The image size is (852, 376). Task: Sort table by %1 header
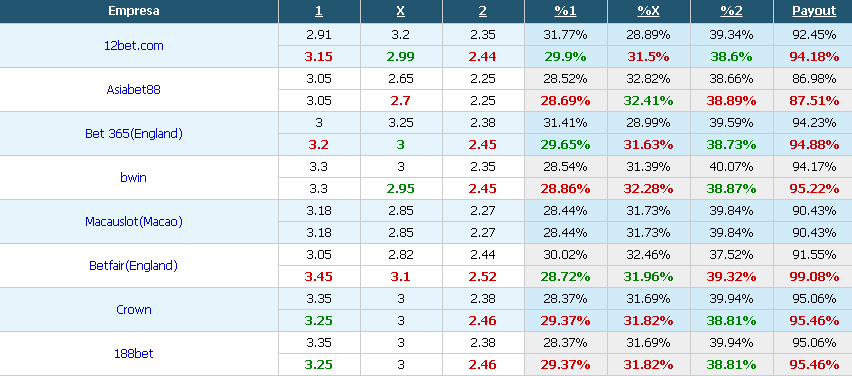point(565,11)
